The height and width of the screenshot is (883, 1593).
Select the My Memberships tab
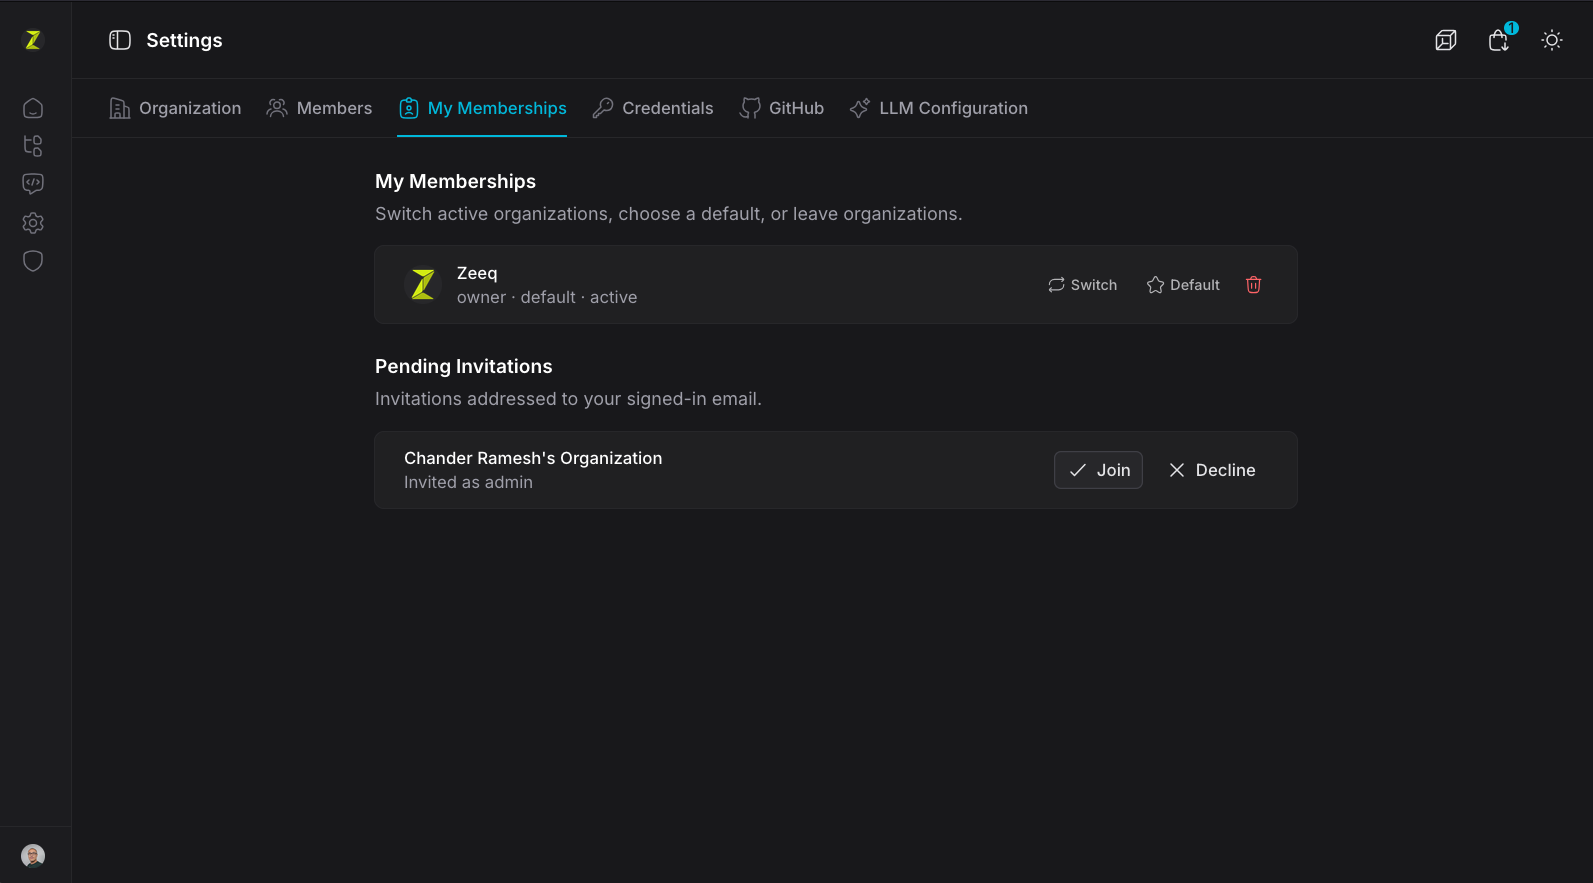482,108
